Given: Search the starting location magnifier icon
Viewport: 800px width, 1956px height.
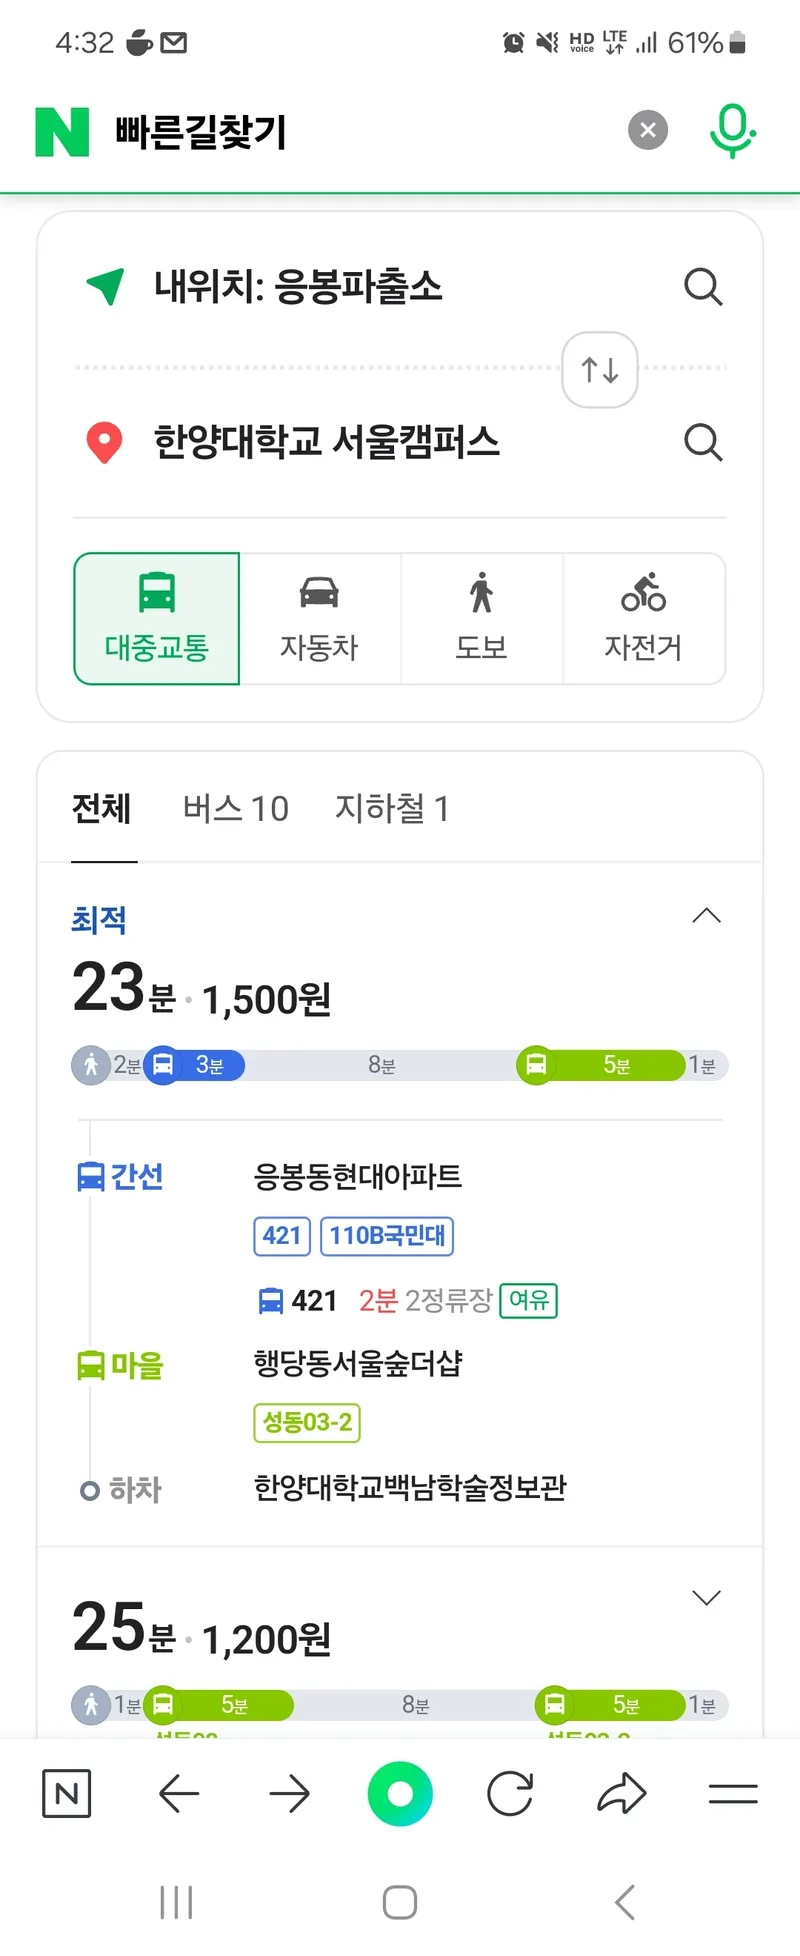Looking at the screenshot, I should (703, 287).
